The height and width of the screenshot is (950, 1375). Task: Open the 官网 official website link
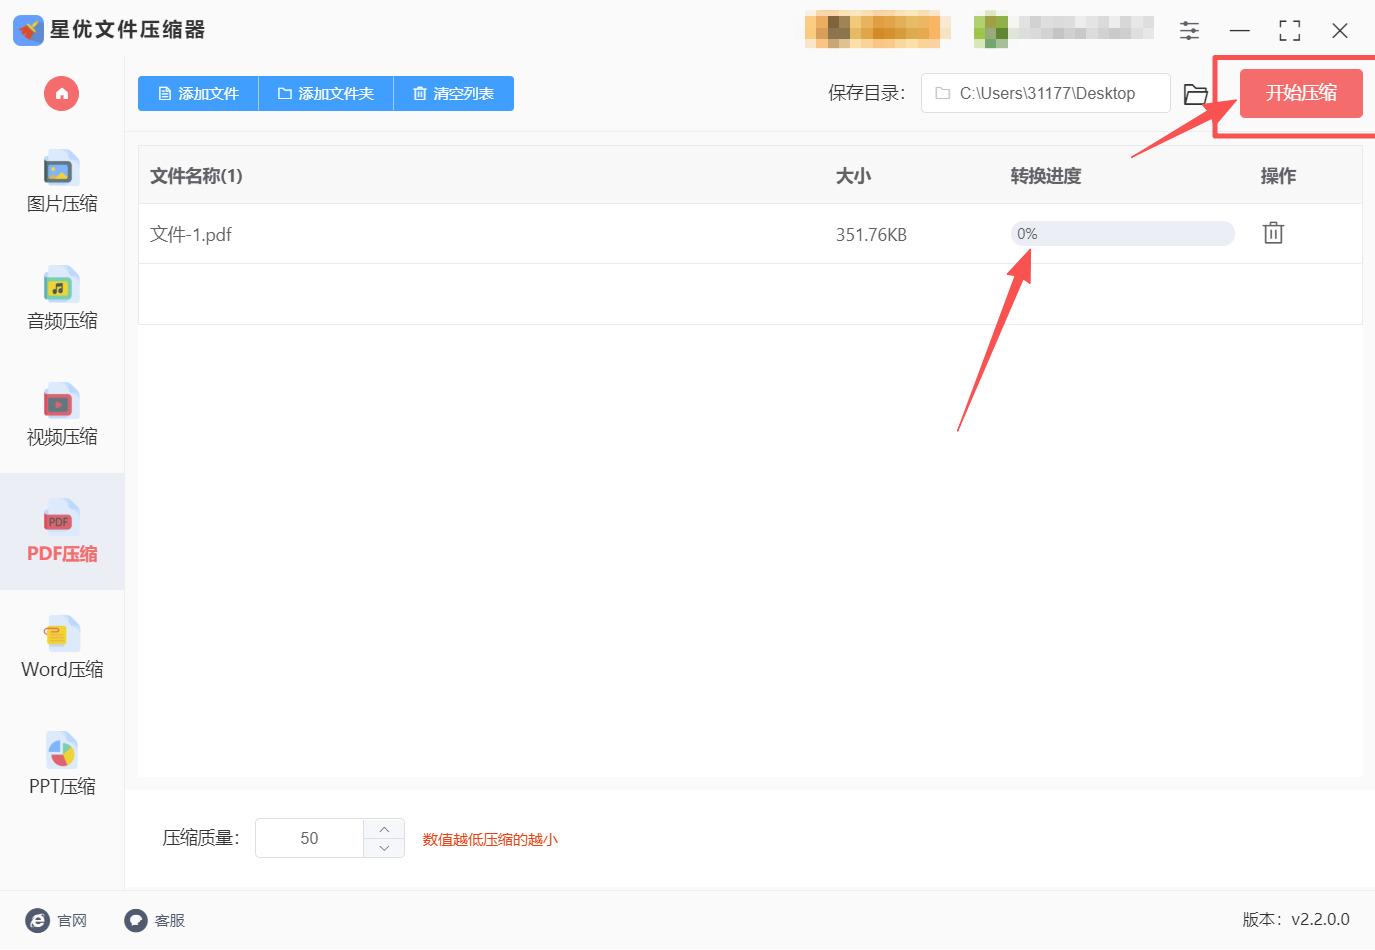pos(57,920)
